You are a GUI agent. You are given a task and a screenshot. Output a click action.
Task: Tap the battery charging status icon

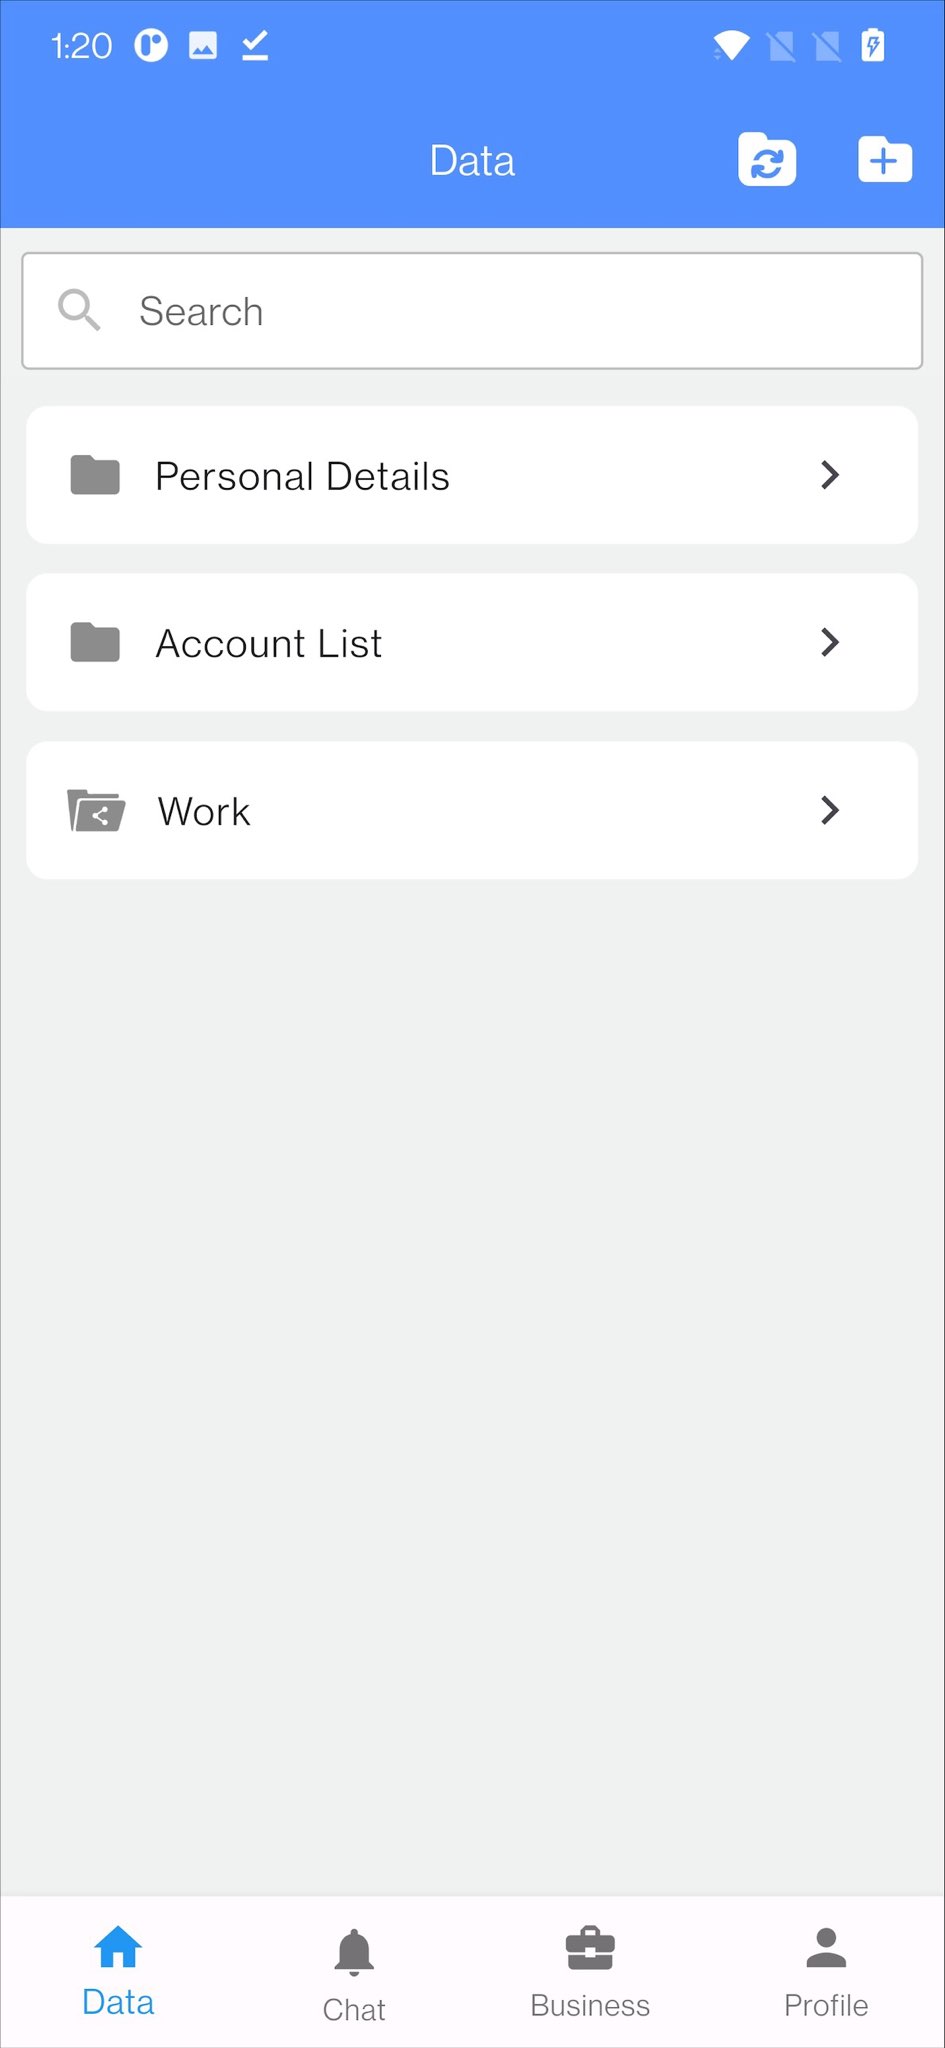click(873, 46)
